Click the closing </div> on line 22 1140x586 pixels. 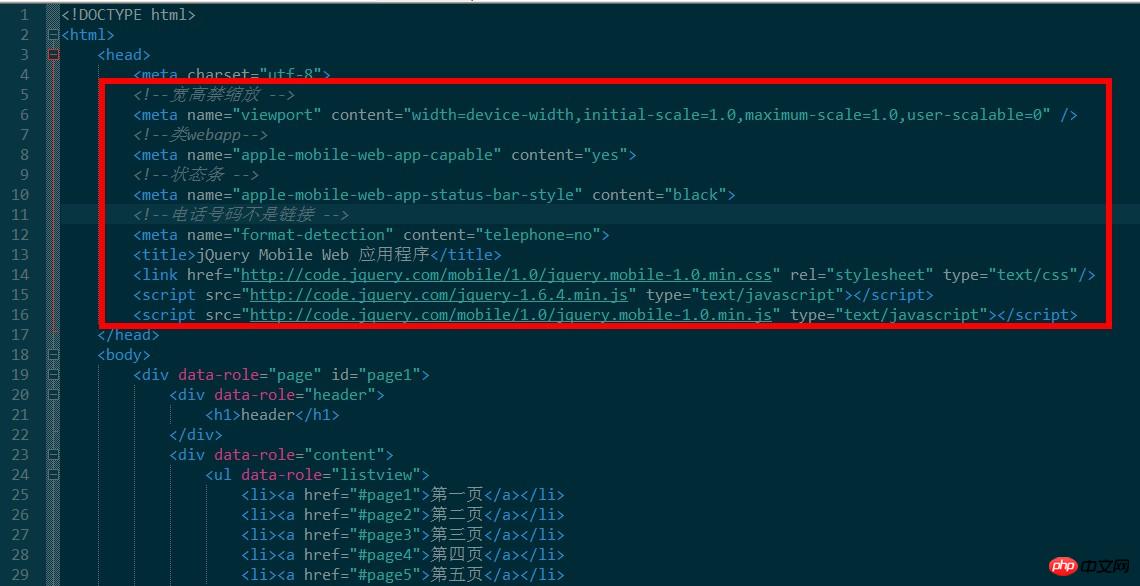click(196, 435)
